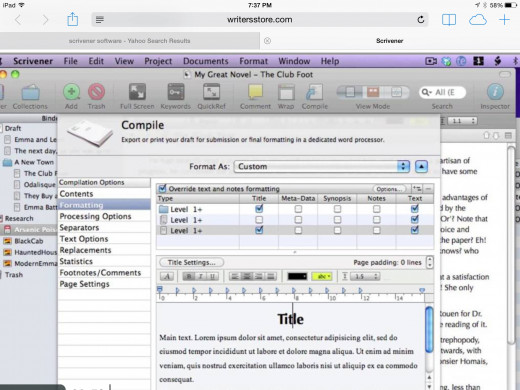Select Processing Options in compilation list
This screenshot has height=390, width=520.
[104, 216]
